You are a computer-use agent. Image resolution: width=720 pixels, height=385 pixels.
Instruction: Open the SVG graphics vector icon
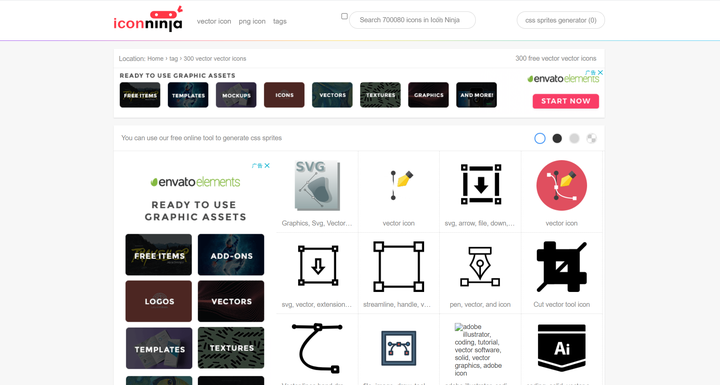317,186
